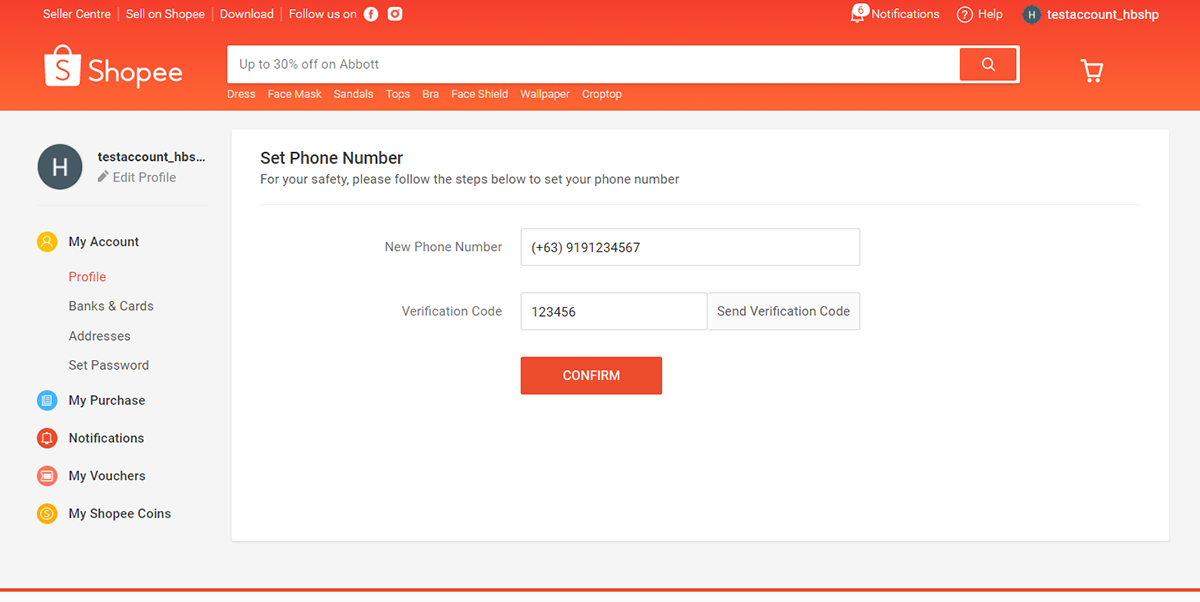The width and height of the screenshot is (1200, 602).
Task: Click the Shopee logo
Action: coord(113,68)
